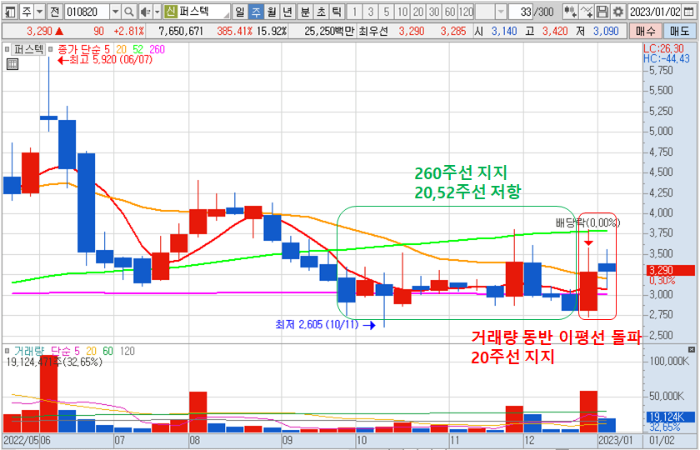The height and width of the screenshot is (450, 700).
Task: Select the minute 분 chart period
Action: [x=305, y=11]
